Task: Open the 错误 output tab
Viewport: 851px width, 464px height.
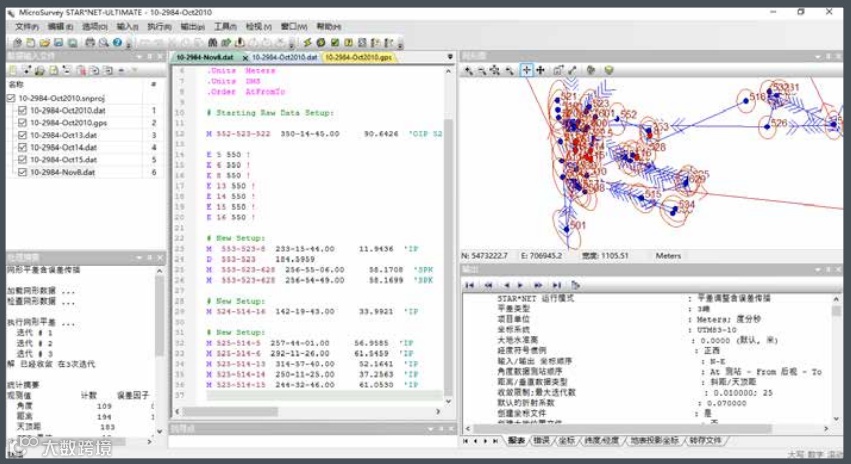Action: [x=541, y=440]
